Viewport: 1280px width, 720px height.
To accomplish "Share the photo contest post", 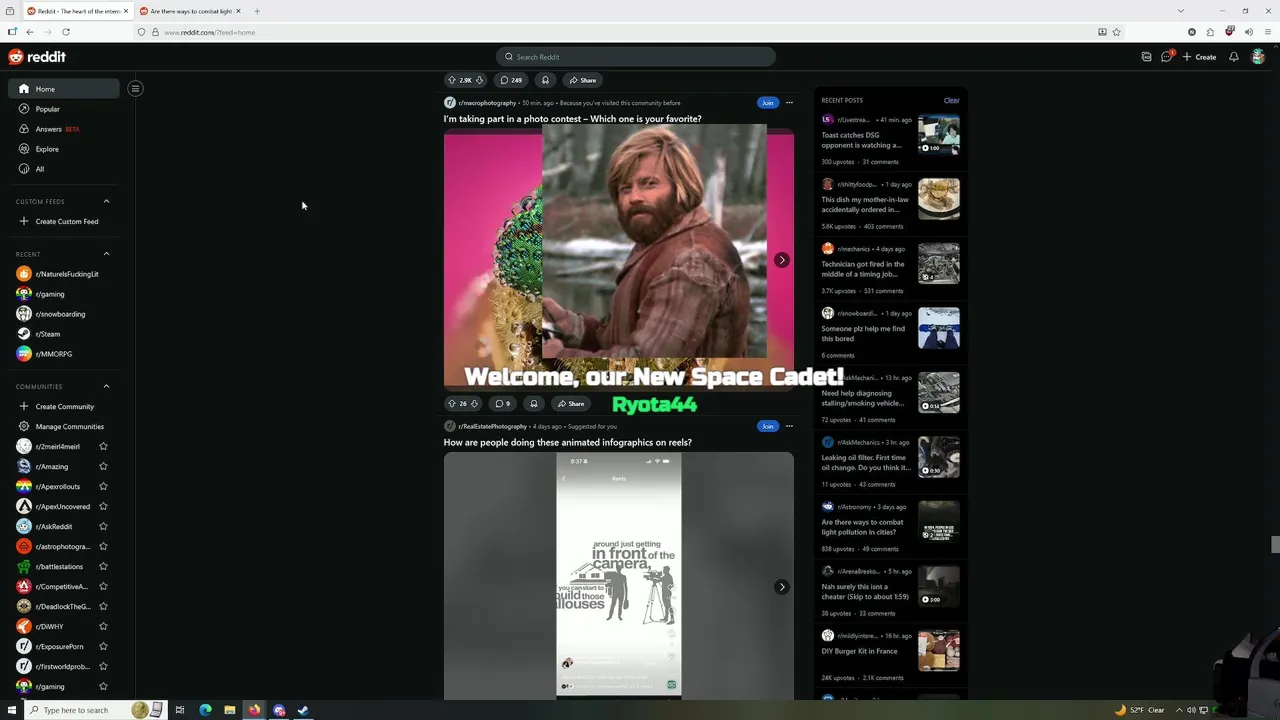I will coord(571,403).
